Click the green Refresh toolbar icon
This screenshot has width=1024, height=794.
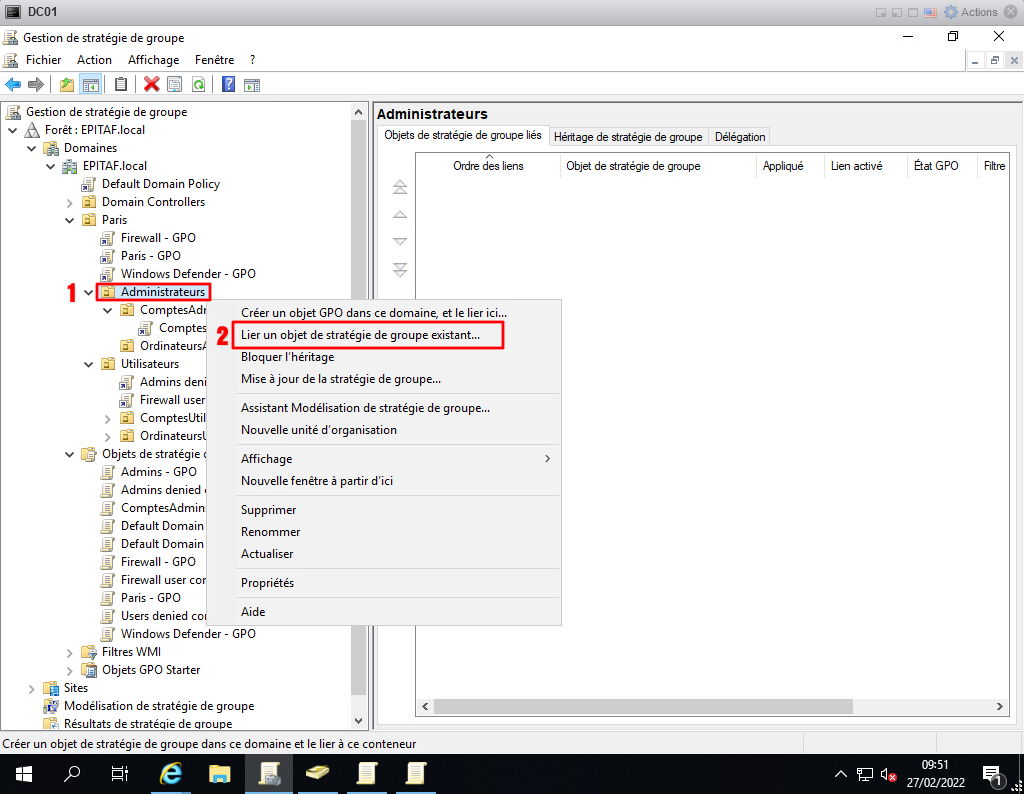[x=198, y=85]
